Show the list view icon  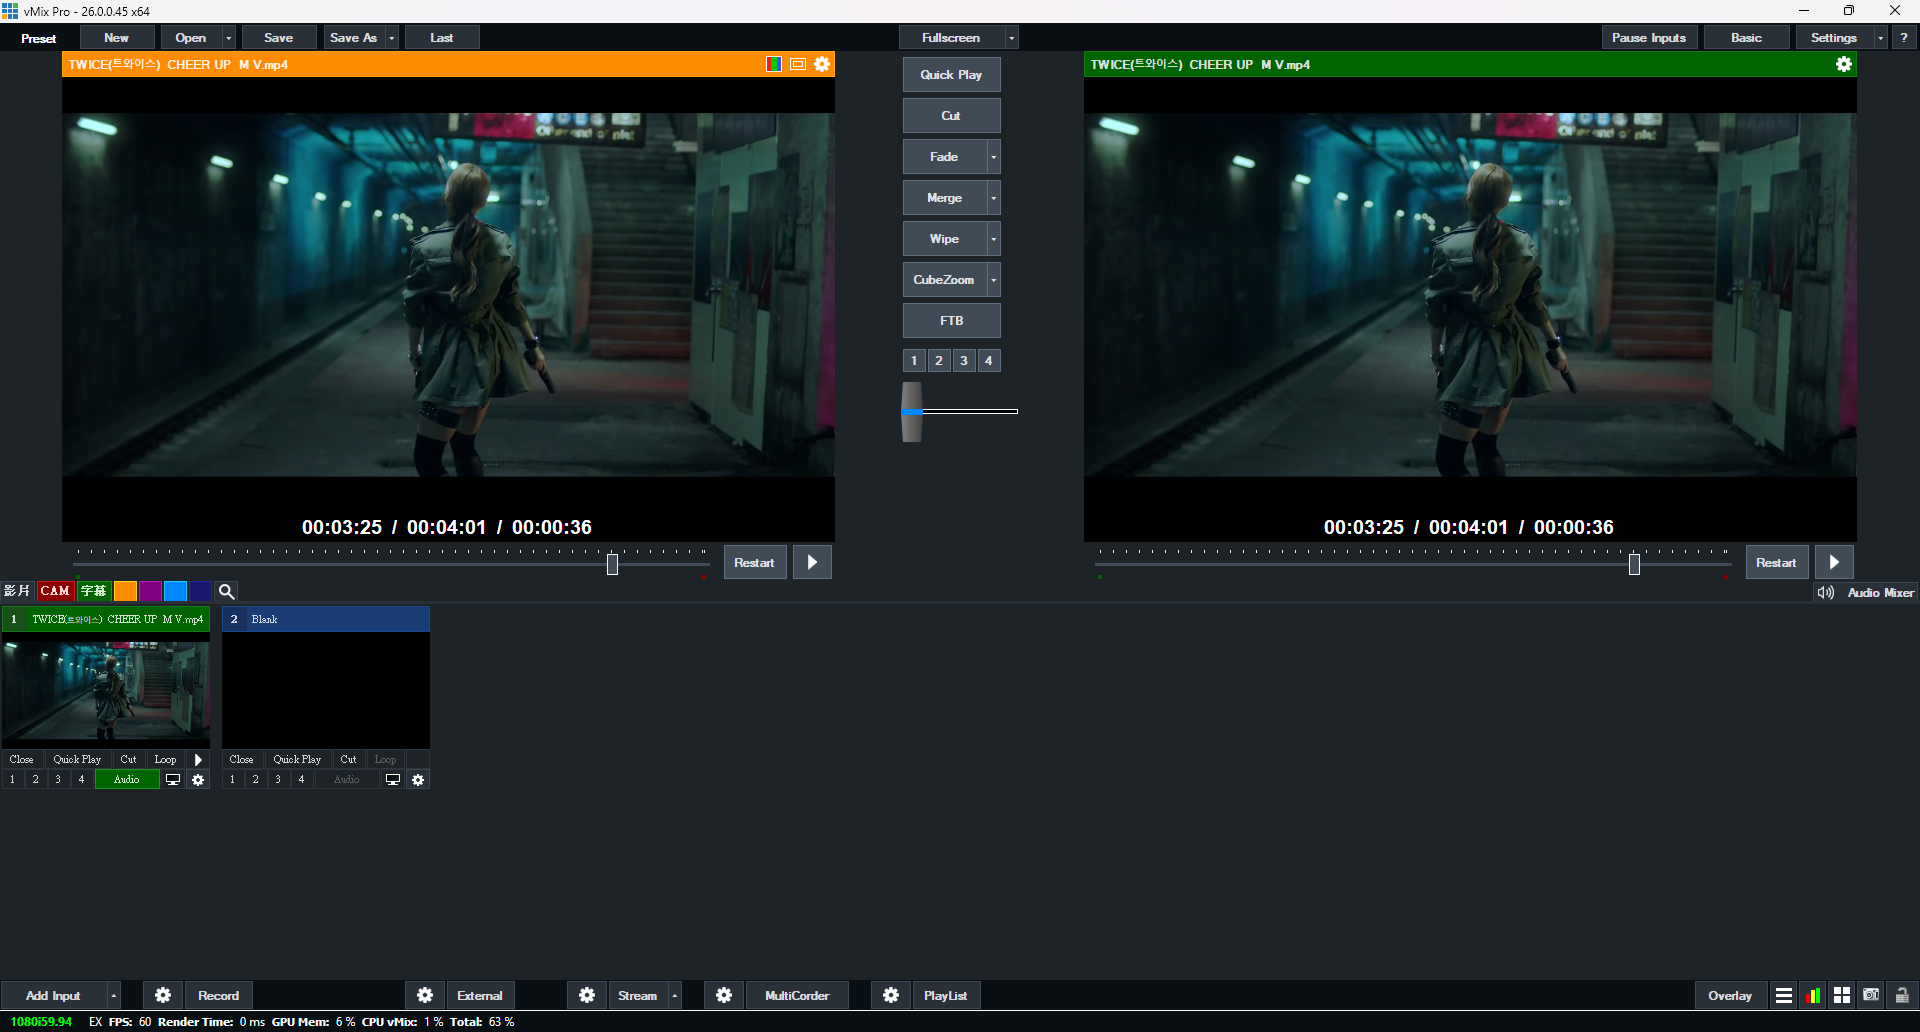pos(1784,995)
